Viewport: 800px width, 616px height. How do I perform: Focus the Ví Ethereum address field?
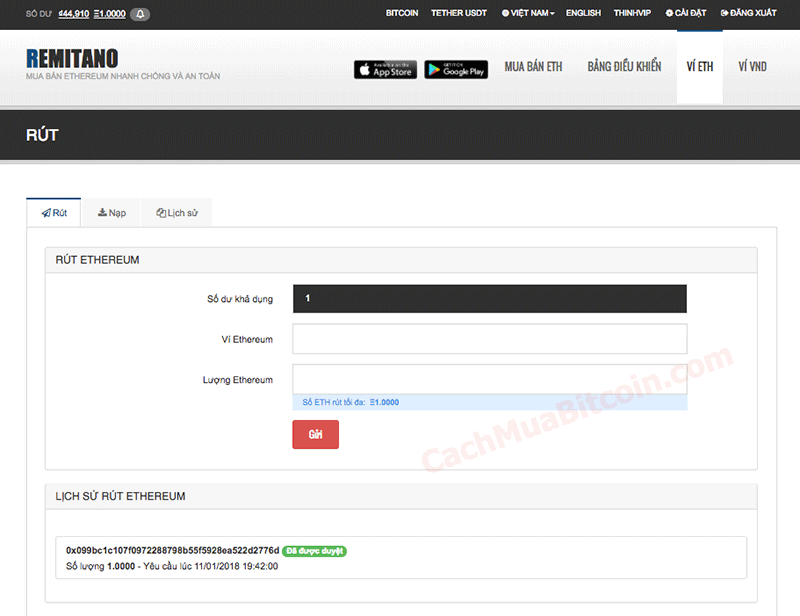[x=490, y=339]
